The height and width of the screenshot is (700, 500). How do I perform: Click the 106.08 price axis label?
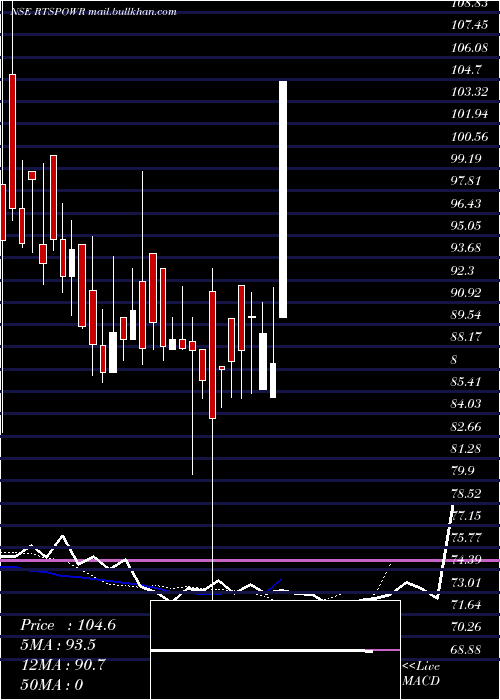[470, 47]
